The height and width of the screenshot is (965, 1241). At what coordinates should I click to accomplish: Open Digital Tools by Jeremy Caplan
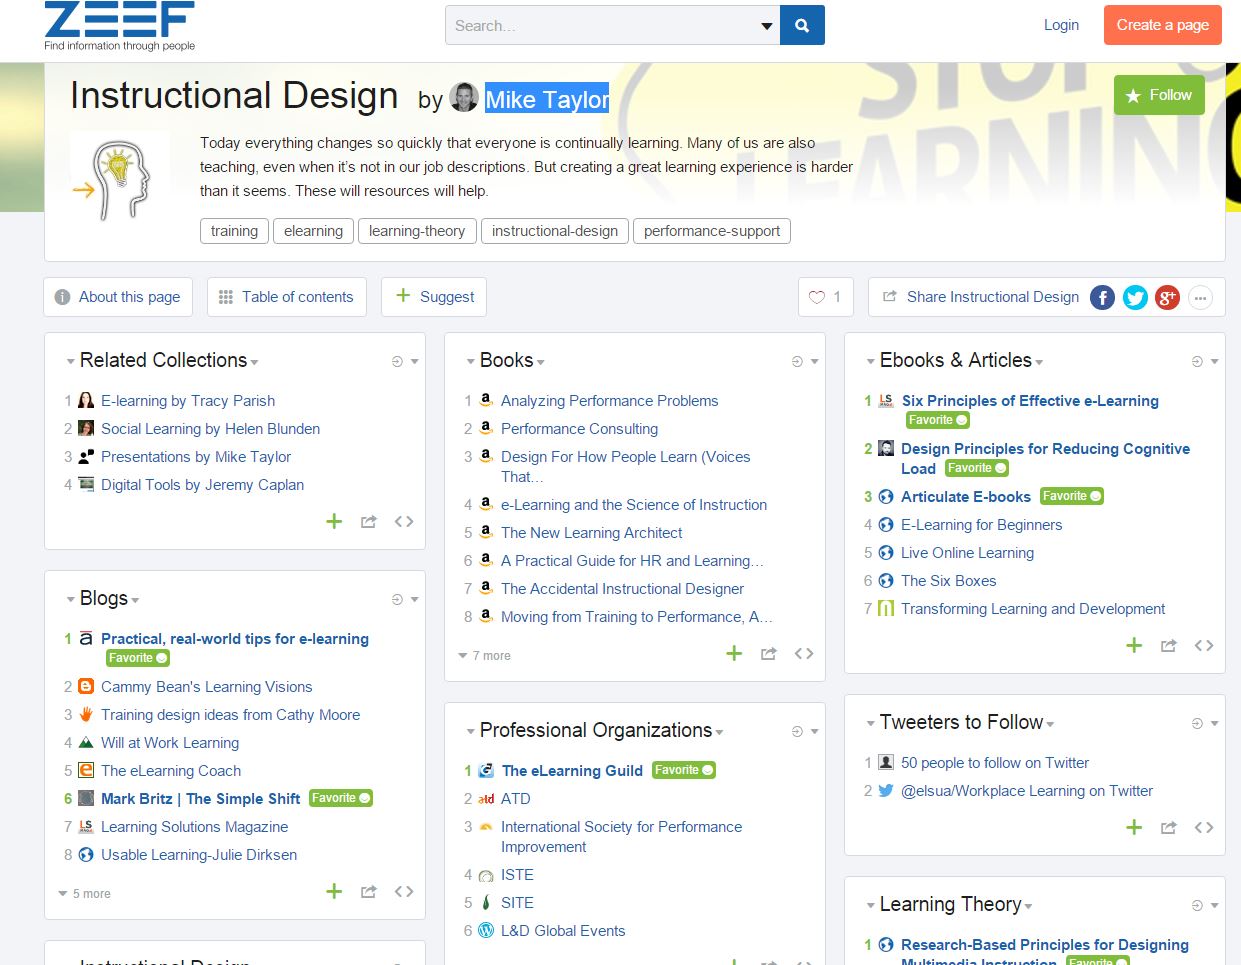pos(203,485)
